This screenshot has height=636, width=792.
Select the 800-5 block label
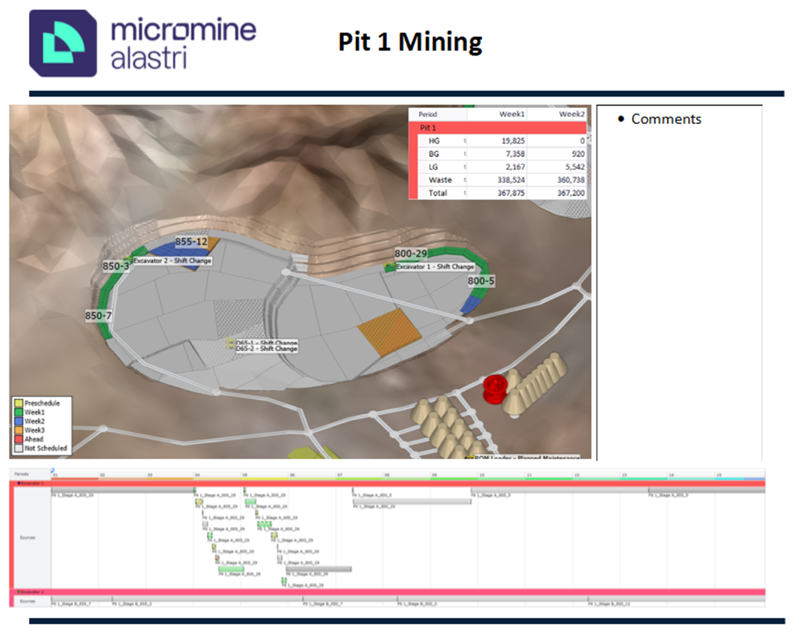click(x=481, y=281)
